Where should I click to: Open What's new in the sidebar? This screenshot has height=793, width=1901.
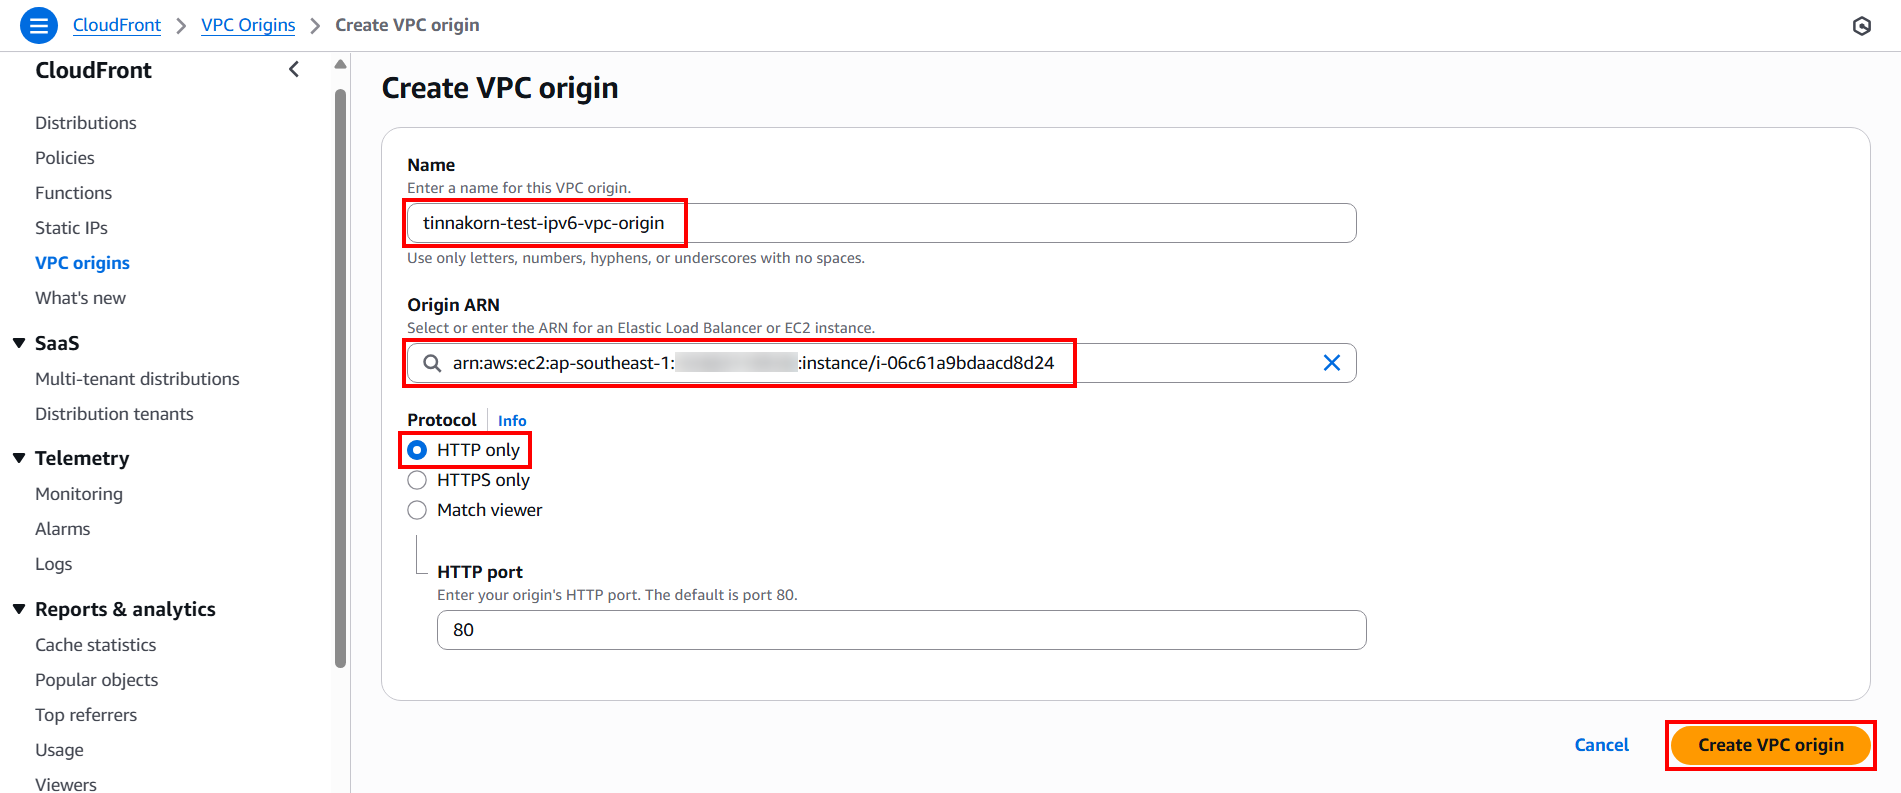coord(80,298)
